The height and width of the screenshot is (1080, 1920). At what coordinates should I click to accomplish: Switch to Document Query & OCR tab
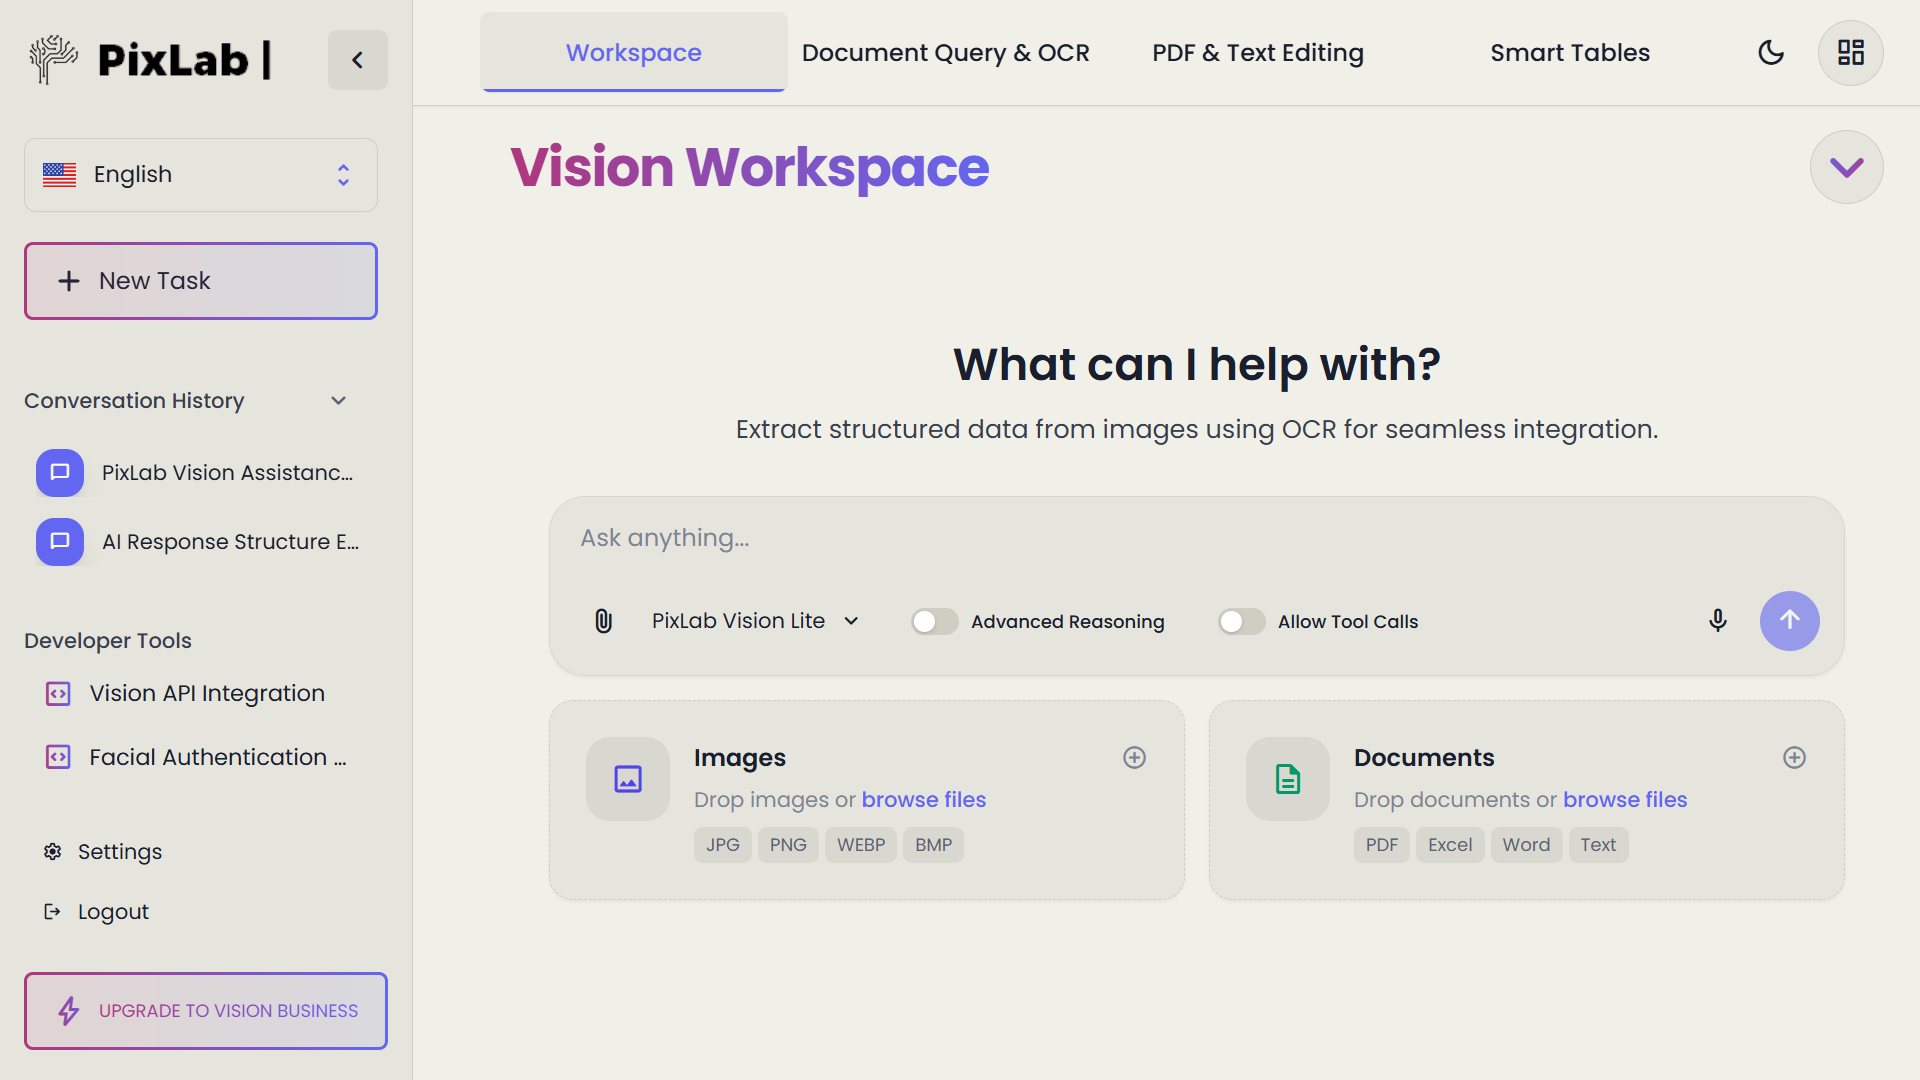[945, 53]
